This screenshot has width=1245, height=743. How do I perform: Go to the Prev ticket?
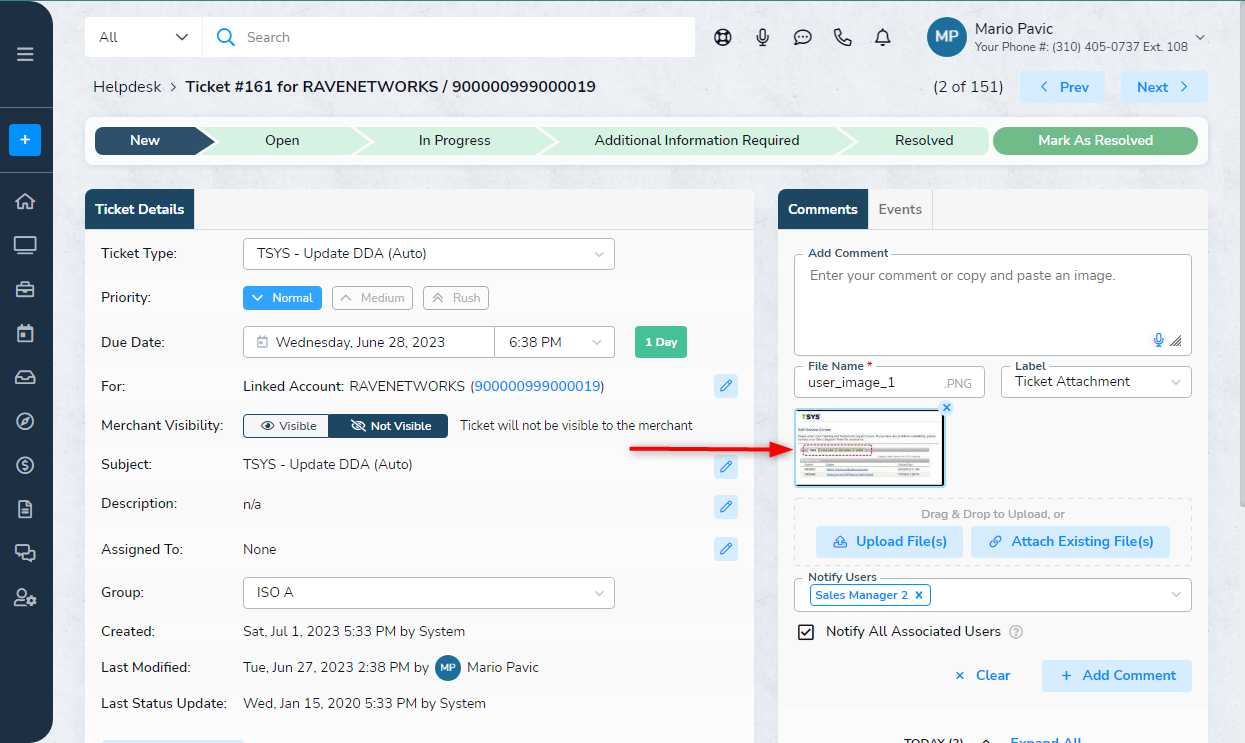1063,87
